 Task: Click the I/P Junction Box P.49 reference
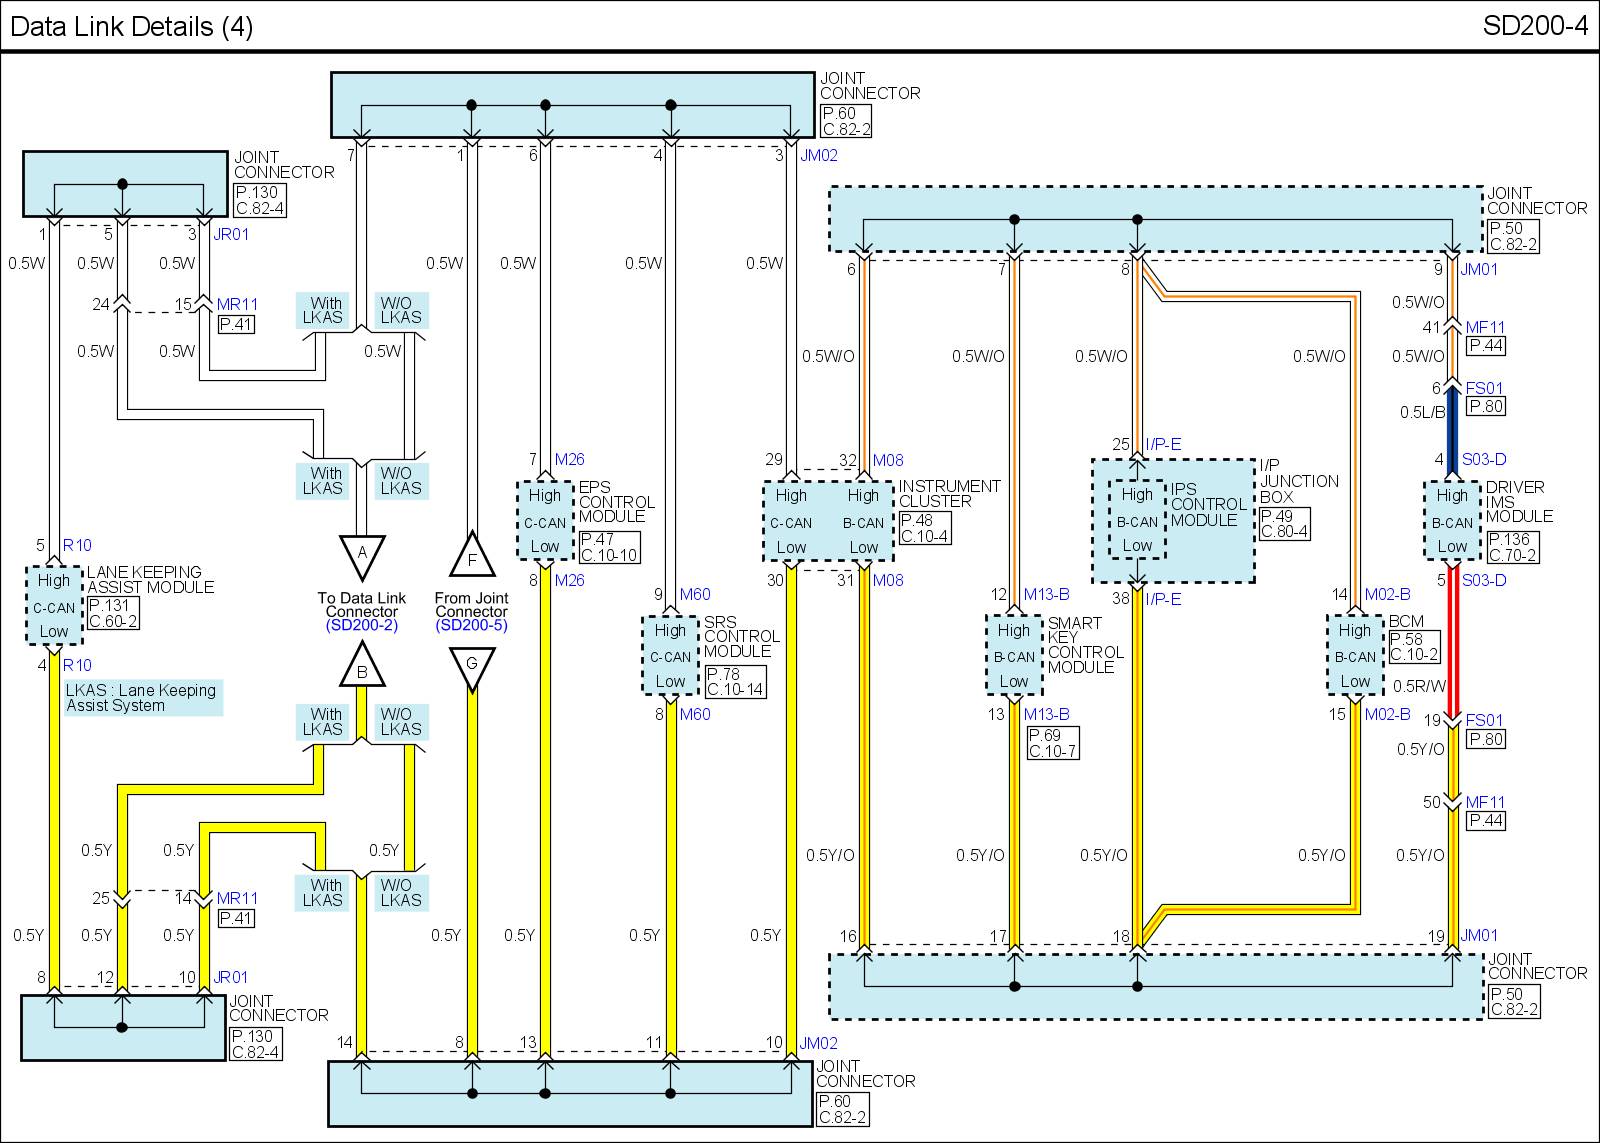(1283, 524)
